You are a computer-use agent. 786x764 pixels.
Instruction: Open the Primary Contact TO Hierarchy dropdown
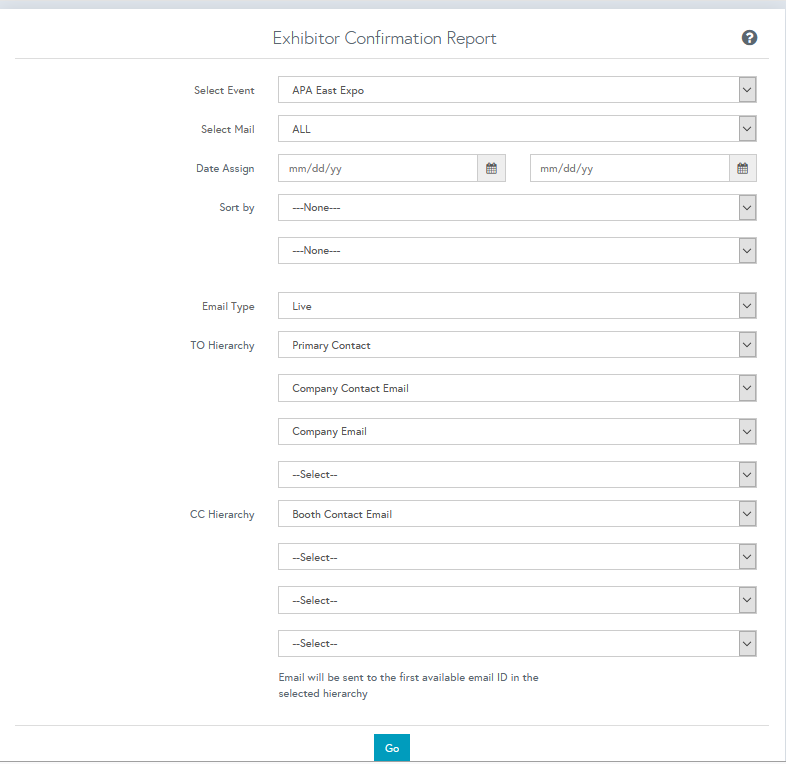[516, 345]
